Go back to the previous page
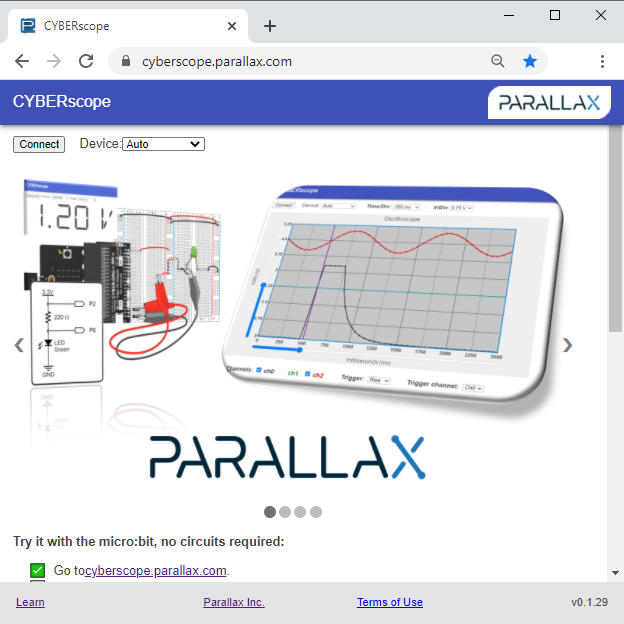The width and height of the screenshot is (624, 624). 22,61
